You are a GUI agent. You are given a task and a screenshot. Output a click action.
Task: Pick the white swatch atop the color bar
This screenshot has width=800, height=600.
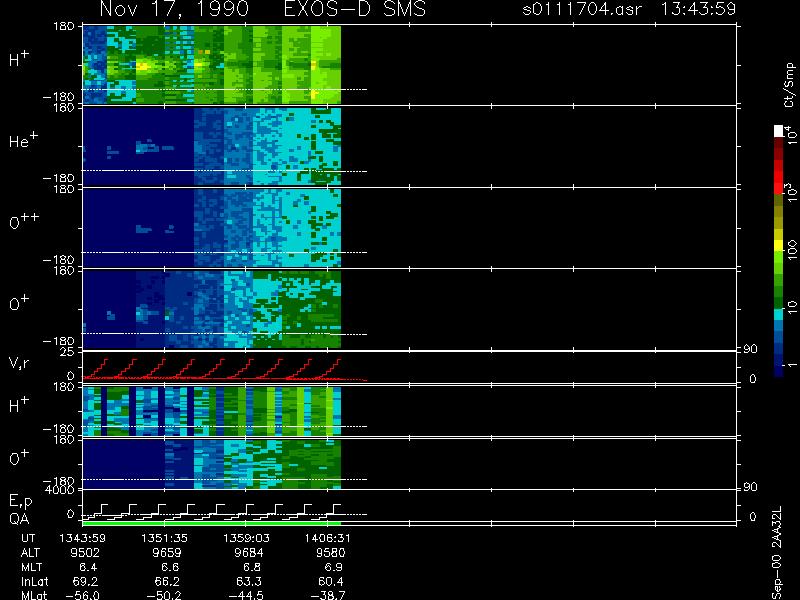[779, 131]
